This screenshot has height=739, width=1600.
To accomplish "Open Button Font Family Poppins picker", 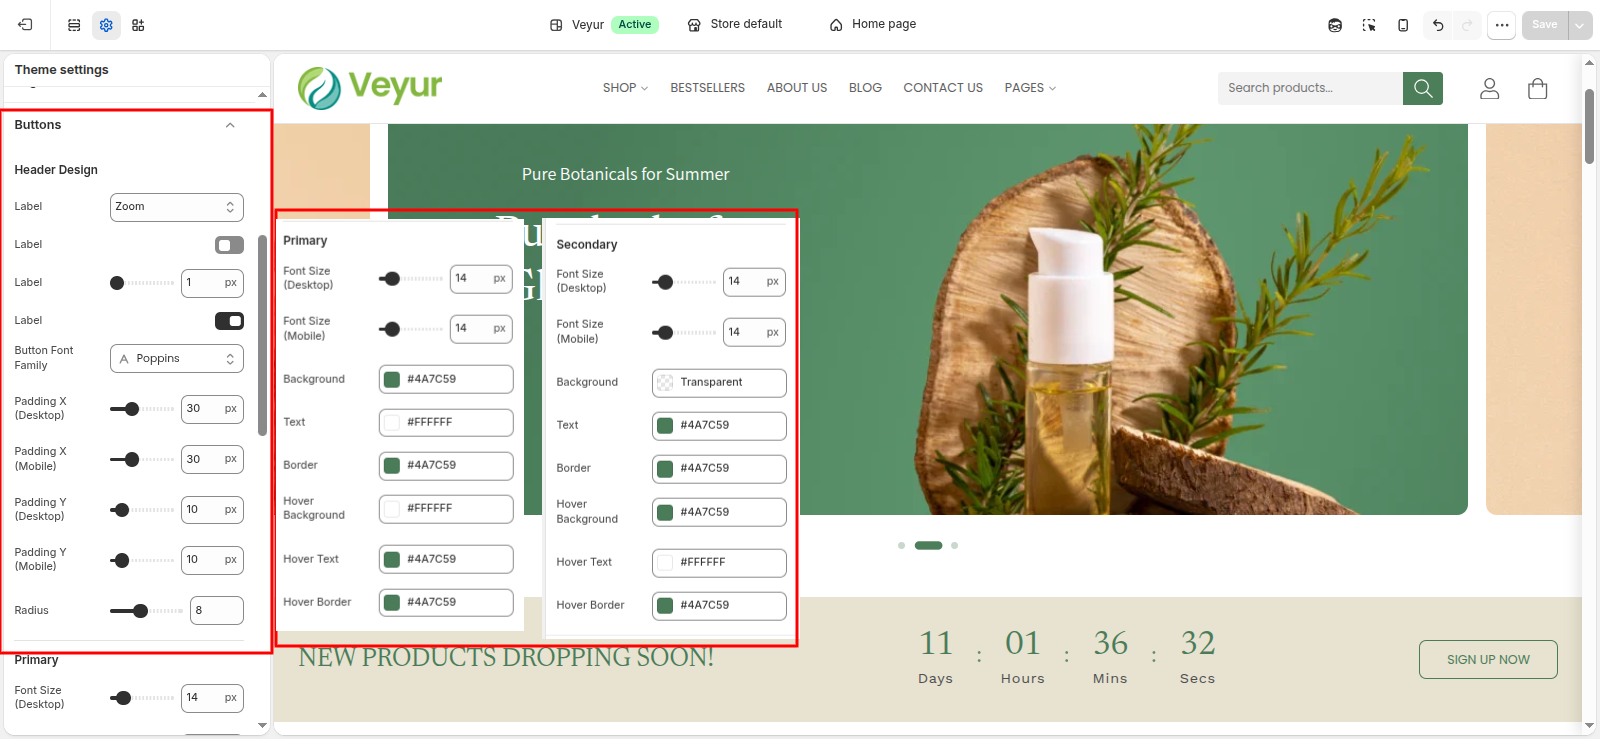I will tap(176, 359).
